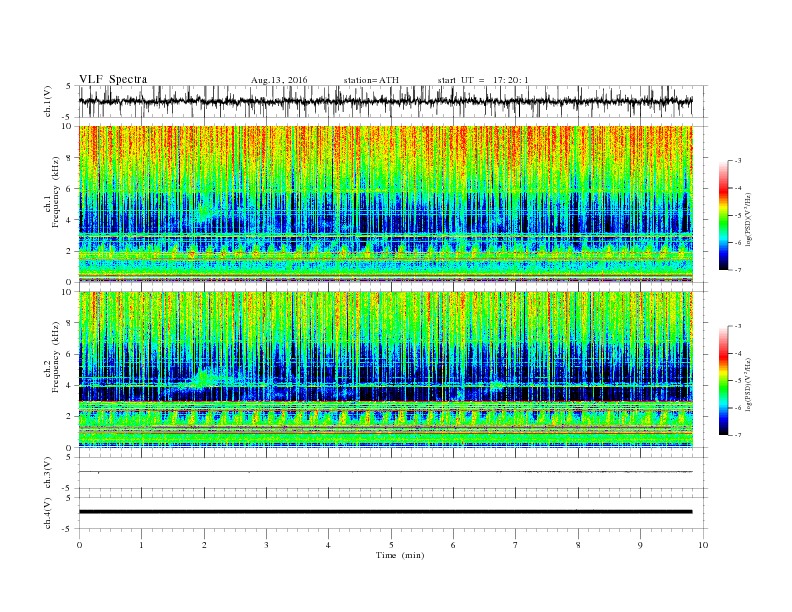Select the "ch.4(V)" vertical axis label
This screenshot has height=612, width=792.
coord(48,513)
